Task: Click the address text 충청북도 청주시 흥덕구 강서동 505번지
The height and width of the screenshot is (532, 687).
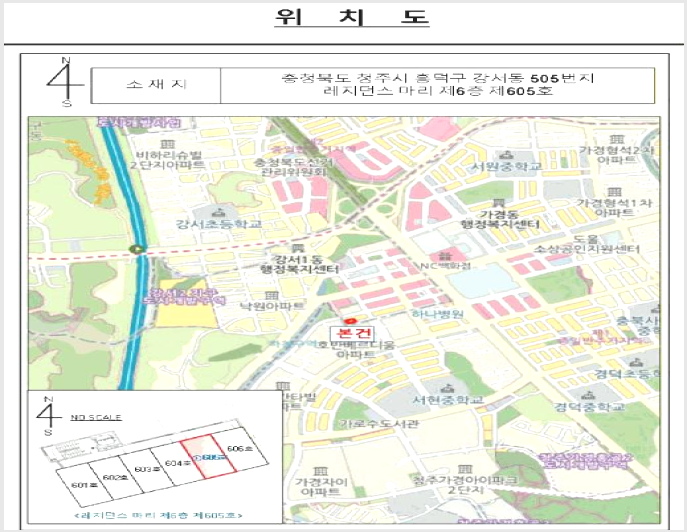Action: coord(437,79)
